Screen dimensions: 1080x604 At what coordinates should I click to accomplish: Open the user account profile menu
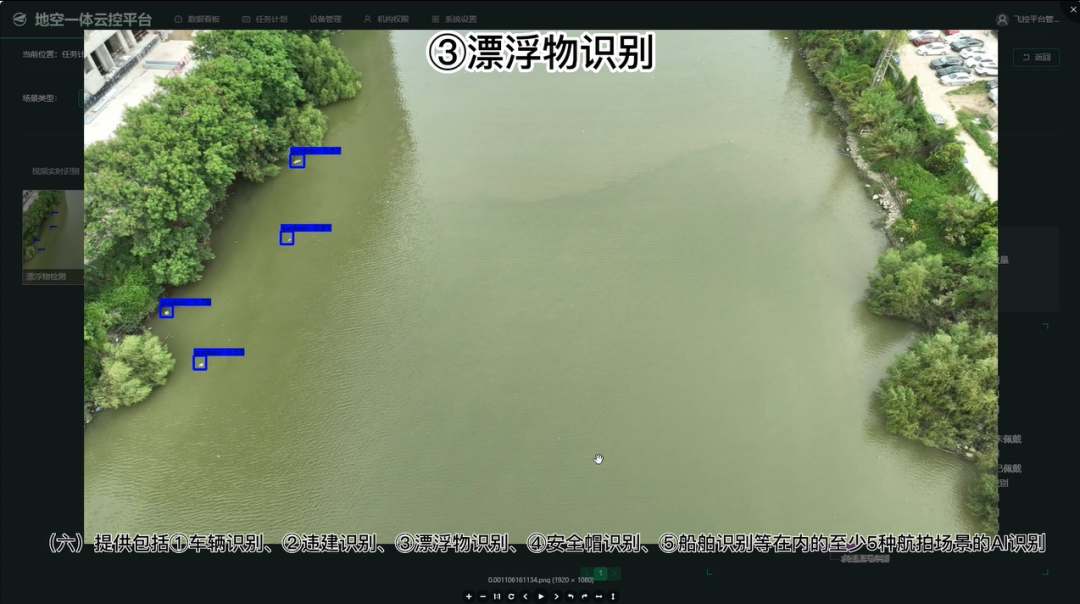click(1027, 19)
